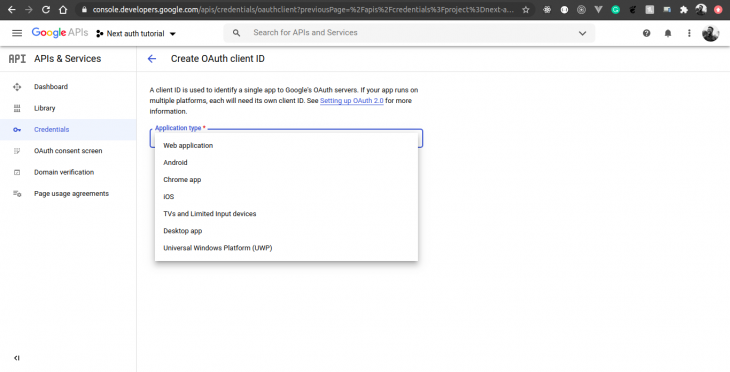
Task: Bookmark the page with the star icon
Action: pos(526,9)
